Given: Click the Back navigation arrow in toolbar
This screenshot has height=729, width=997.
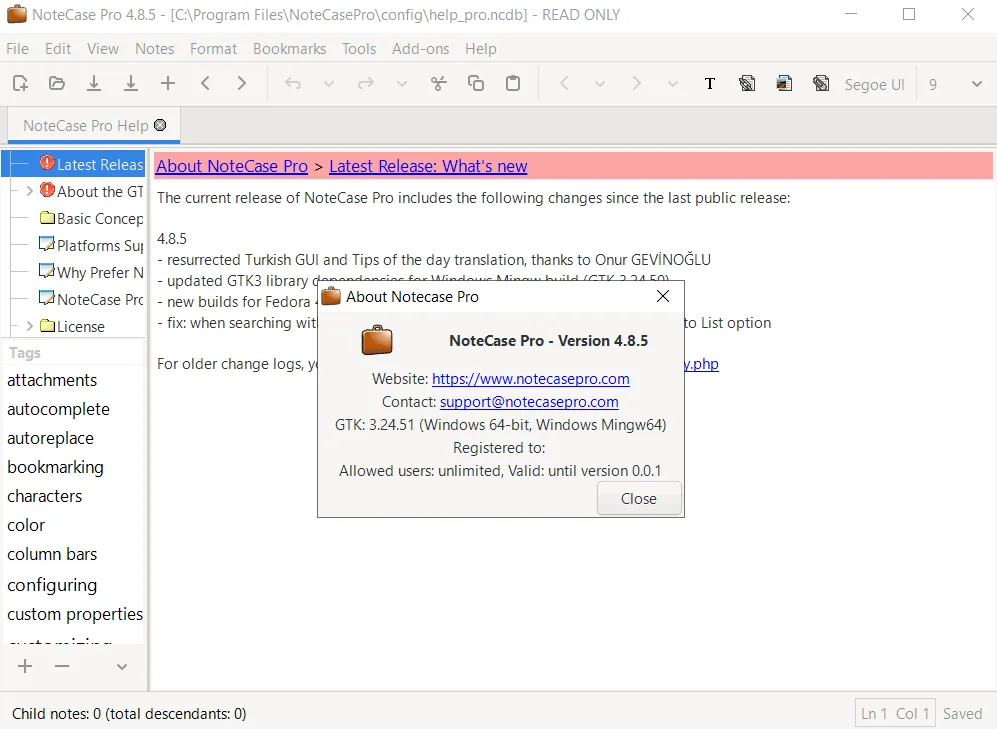Looking at the screenshot, I should pyautogui.click(x=563, y=83).
